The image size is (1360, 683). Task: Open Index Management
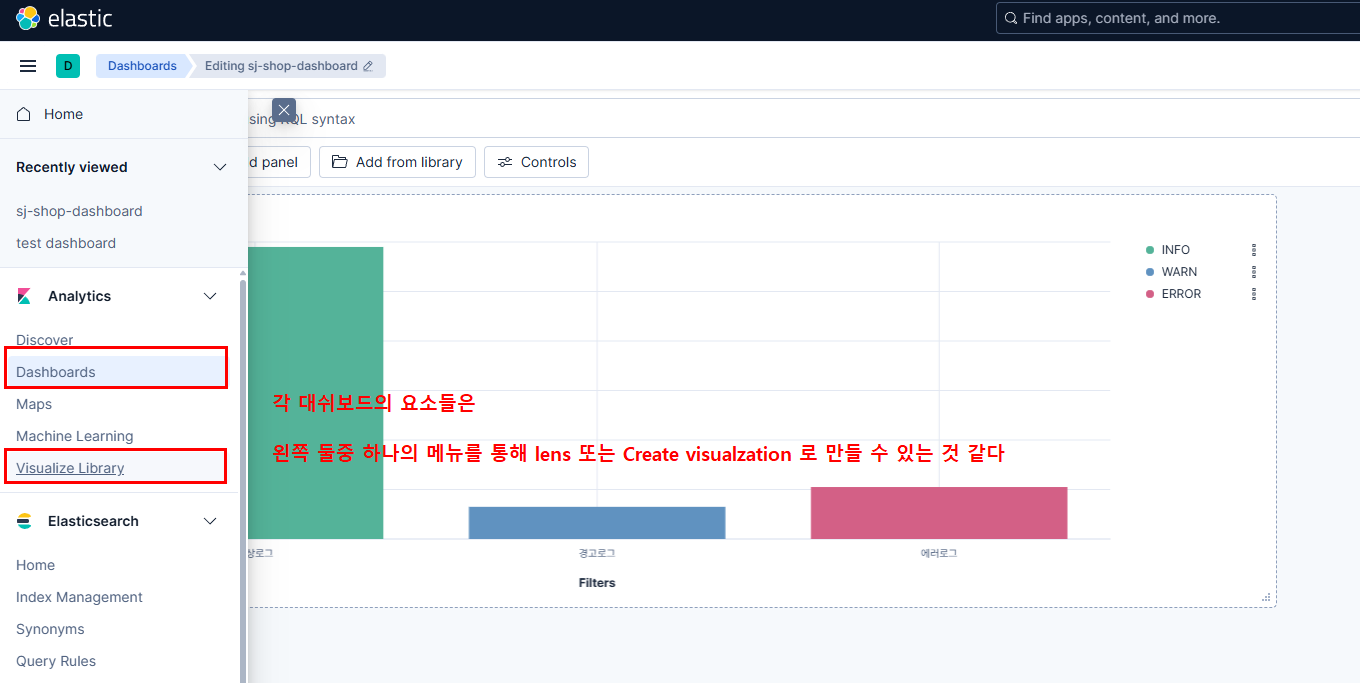click(x=79, y=597)
